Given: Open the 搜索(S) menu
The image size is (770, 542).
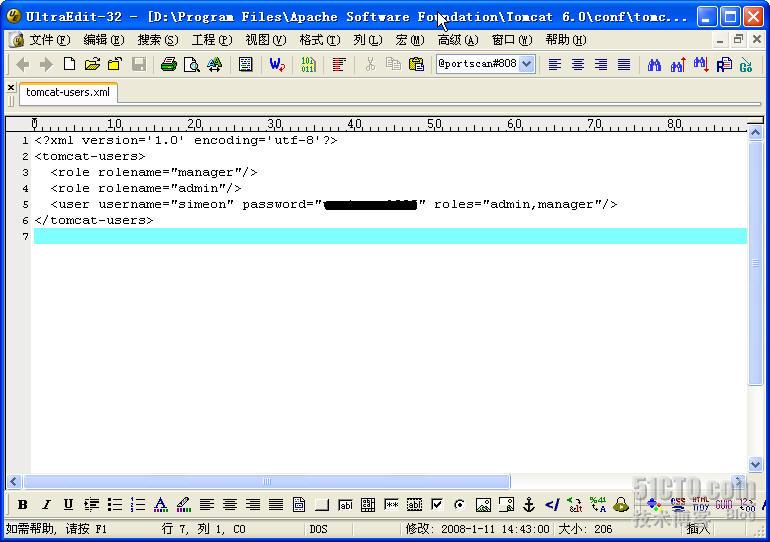Looking at the screenshot, I should 158,40.
